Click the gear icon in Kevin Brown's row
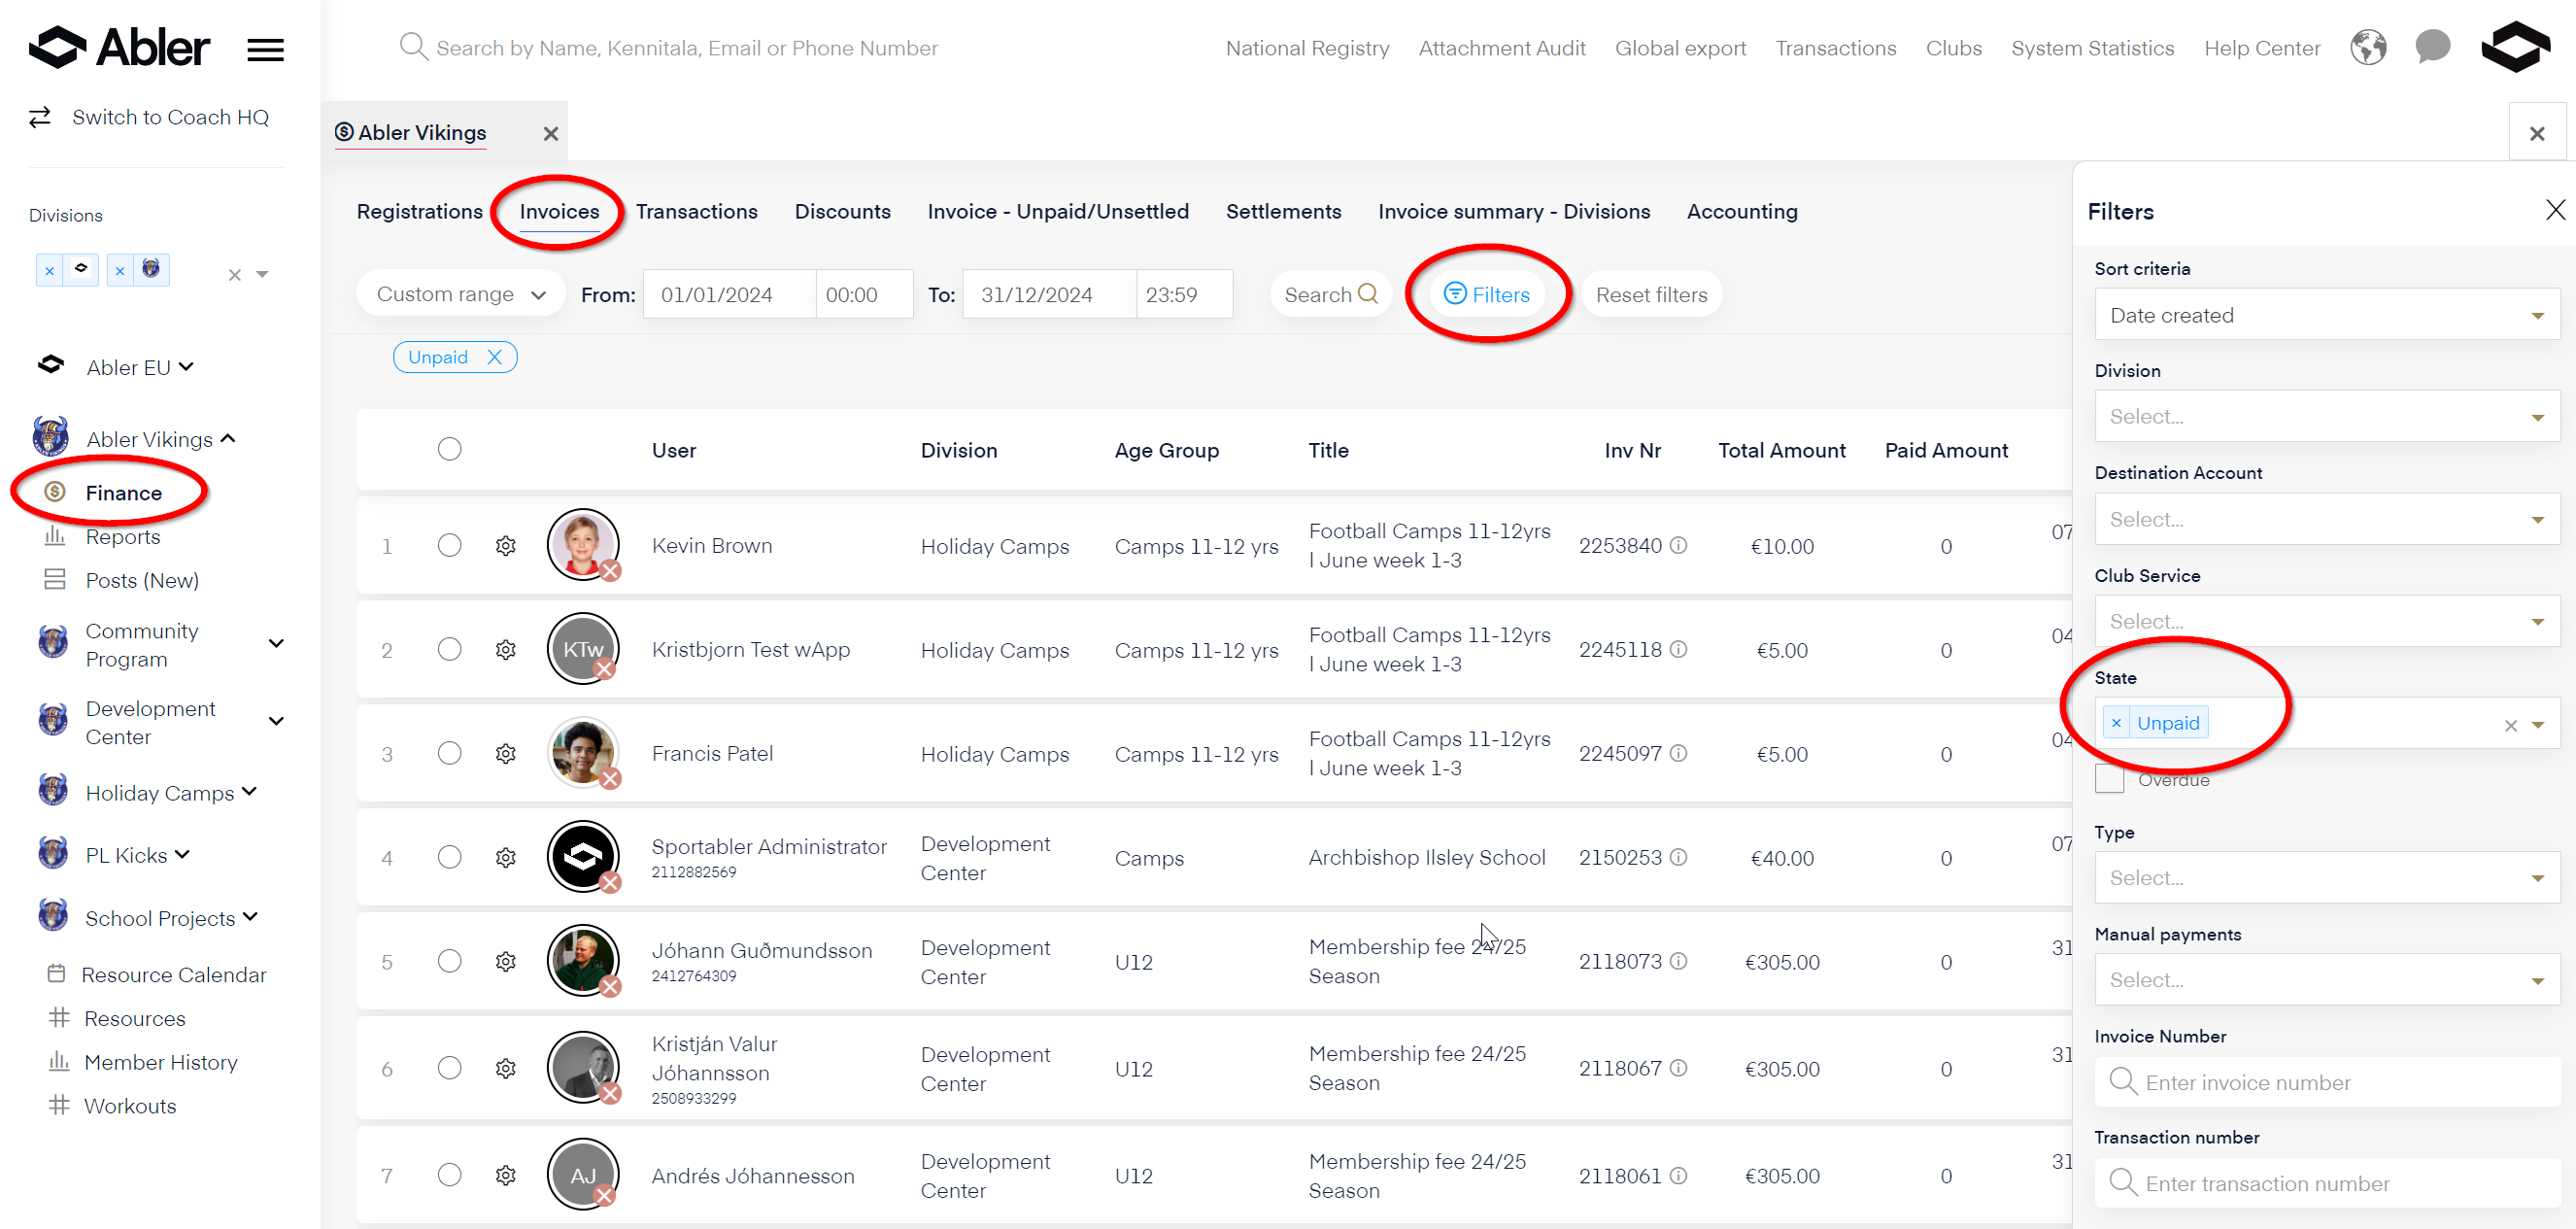2576x1229 pixels. 506,546
